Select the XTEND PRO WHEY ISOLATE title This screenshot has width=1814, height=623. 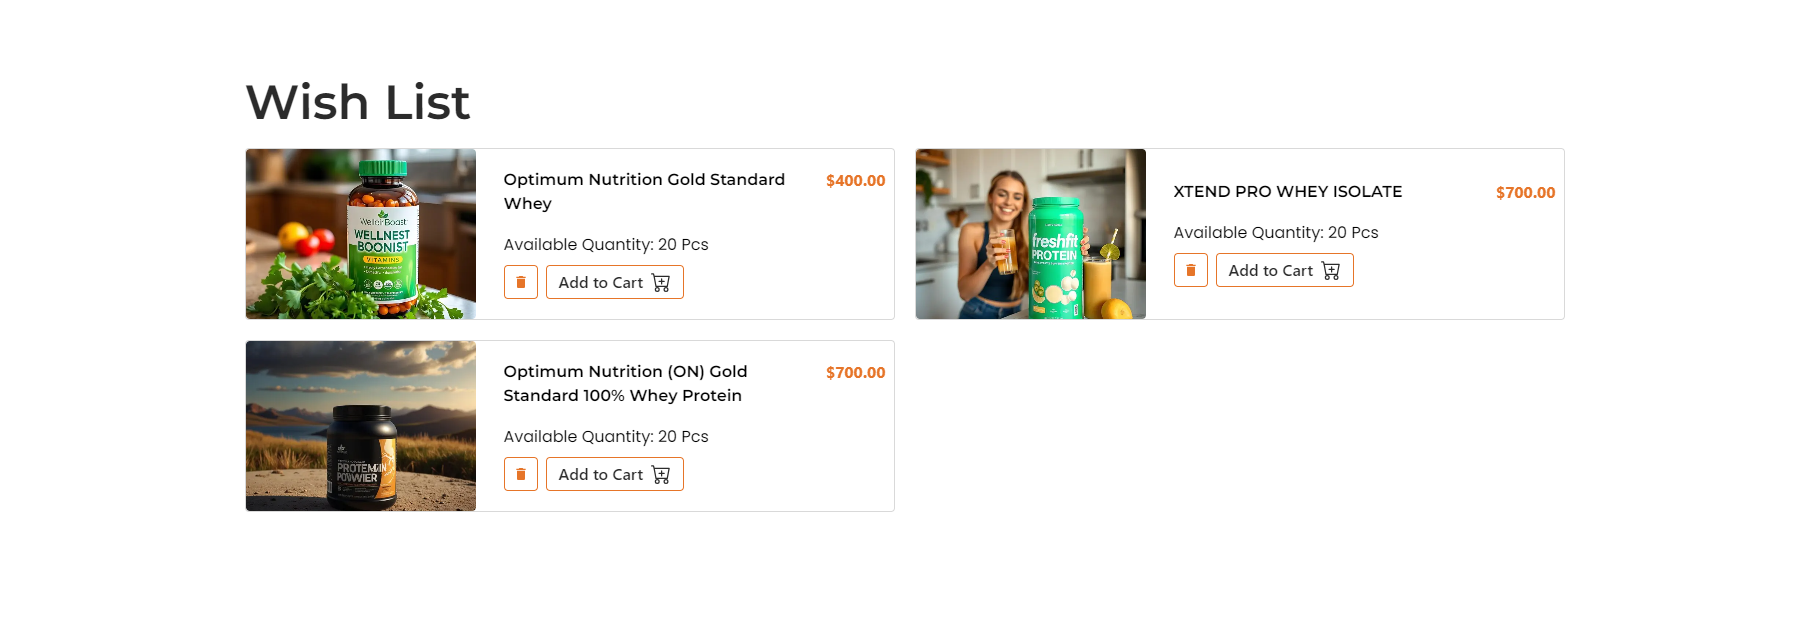[x=1288, y=191]
